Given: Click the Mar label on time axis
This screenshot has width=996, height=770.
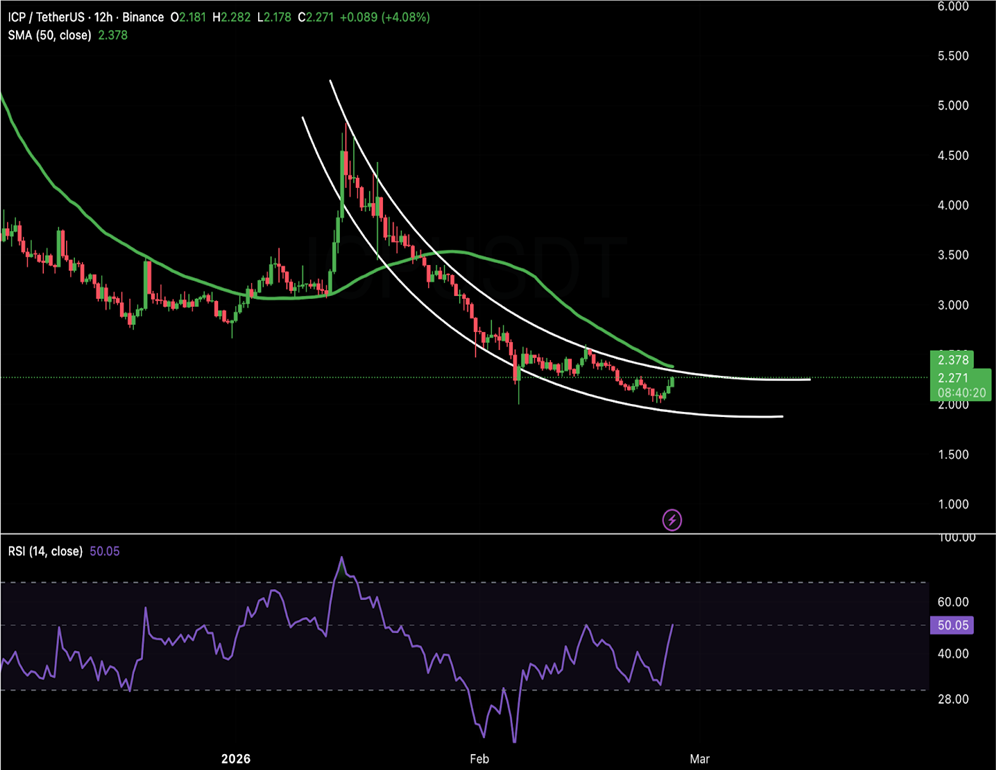Looking at the screenshot, I should [x=700, y=759].
